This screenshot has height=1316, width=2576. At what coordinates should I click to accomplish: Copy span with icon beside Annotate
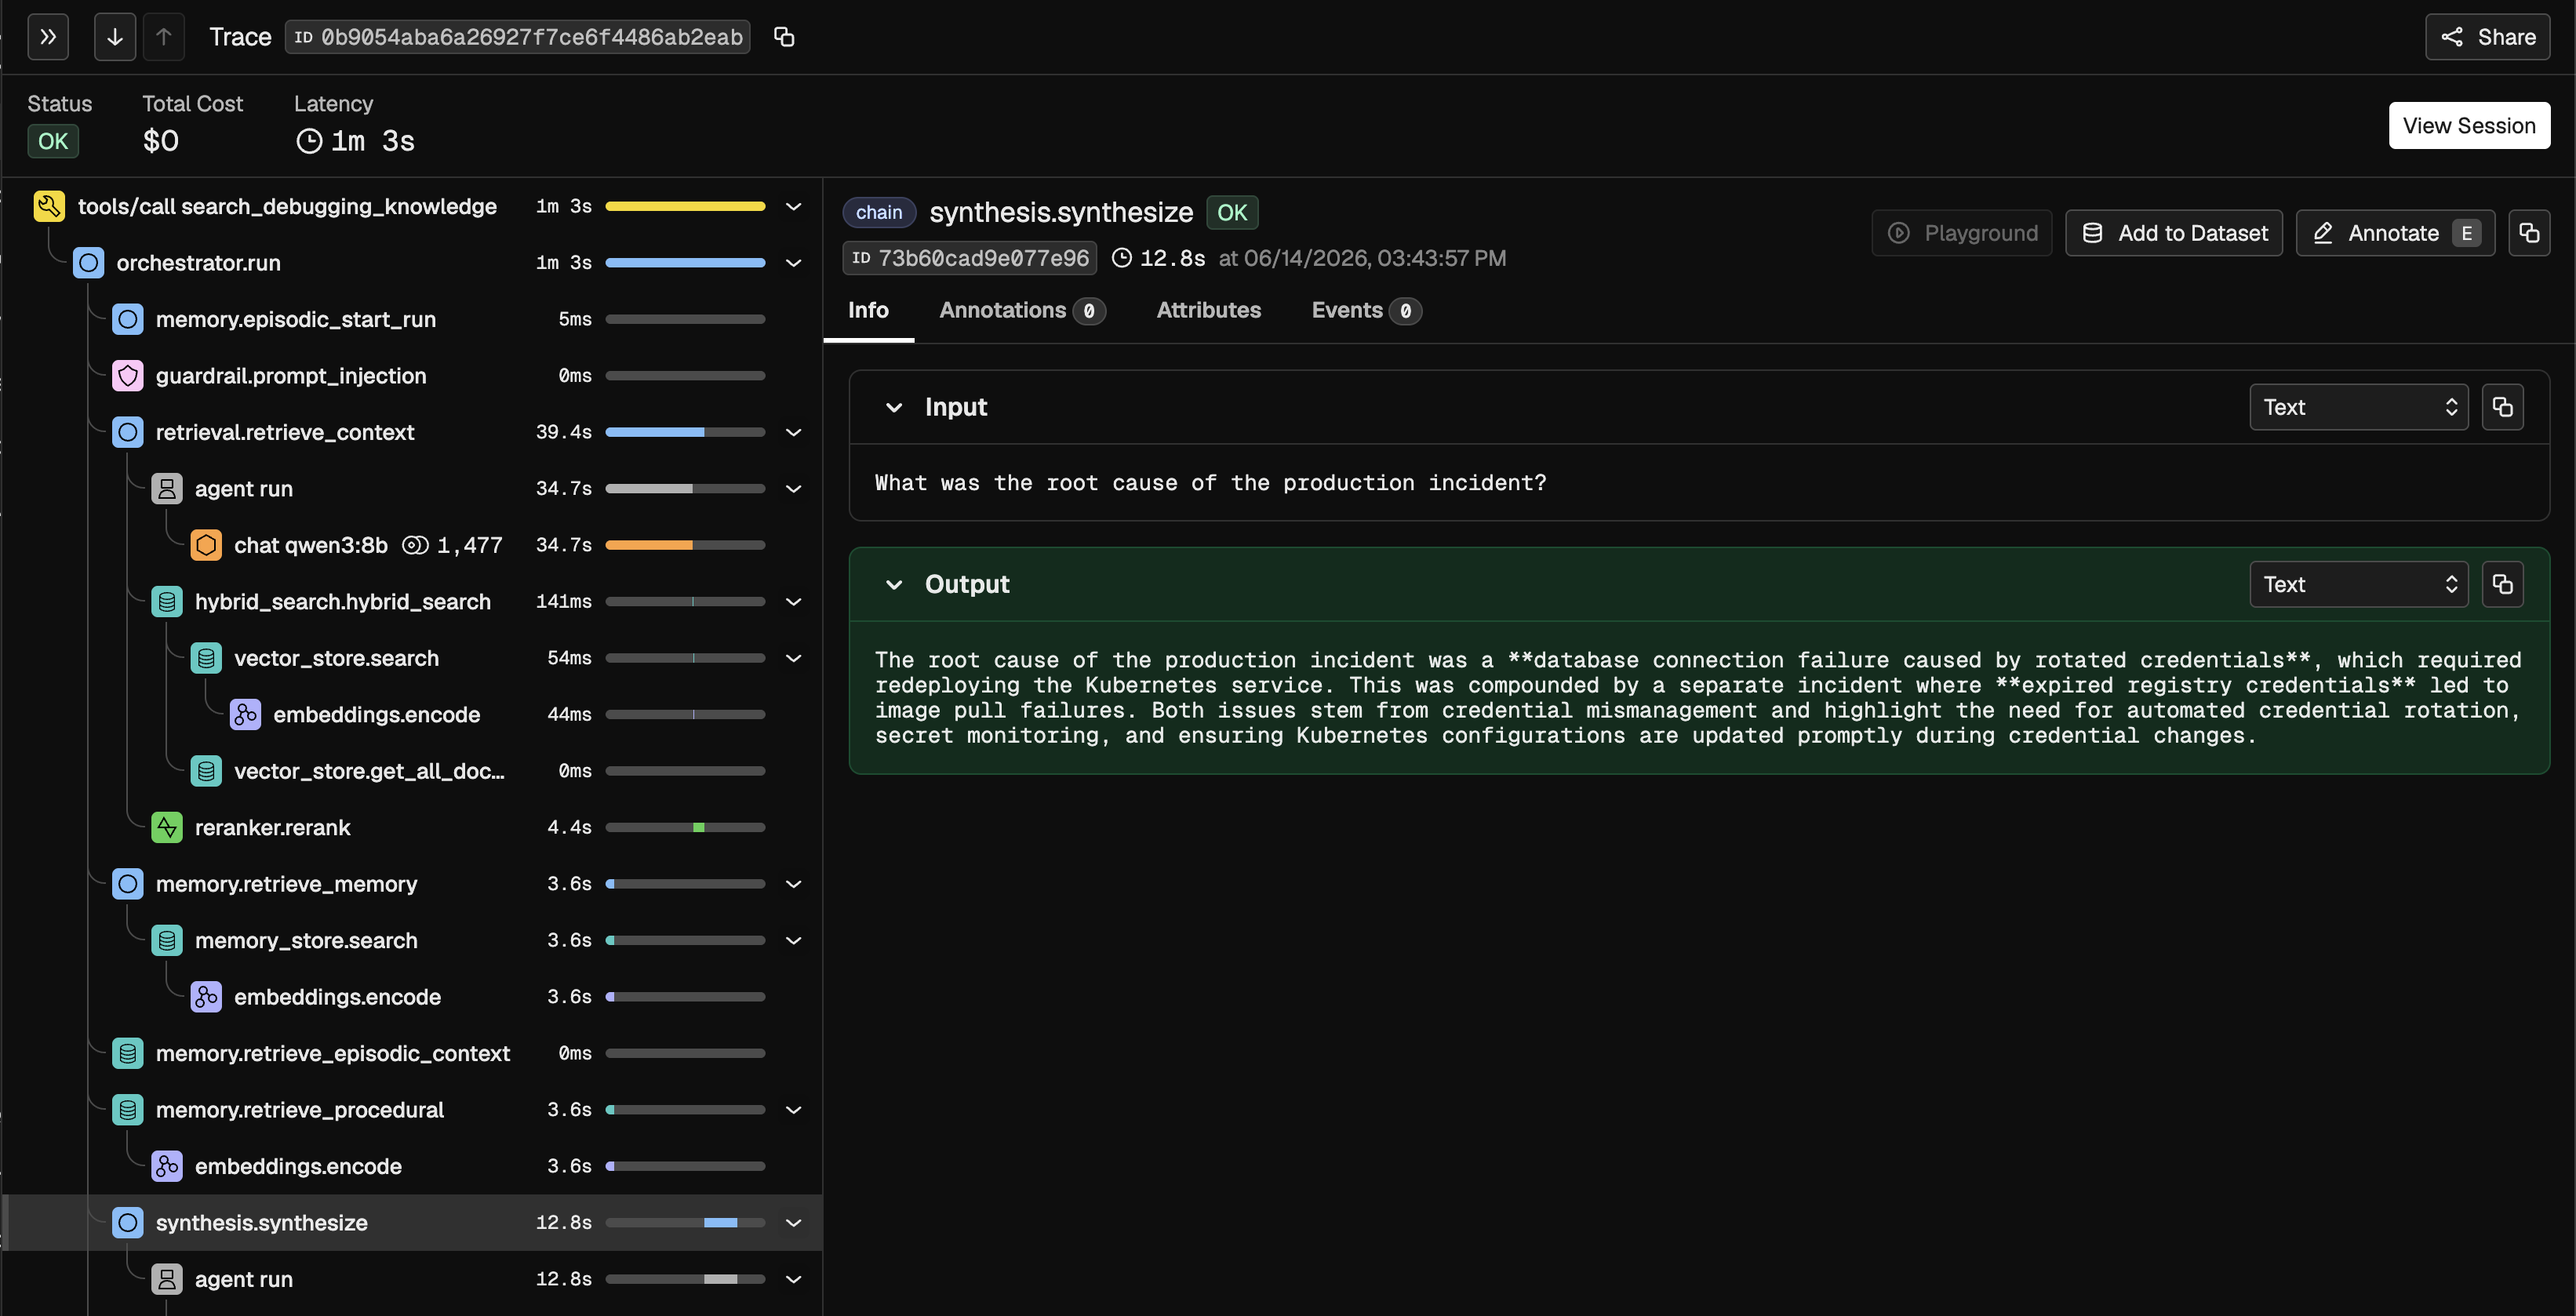(2529, 233)
